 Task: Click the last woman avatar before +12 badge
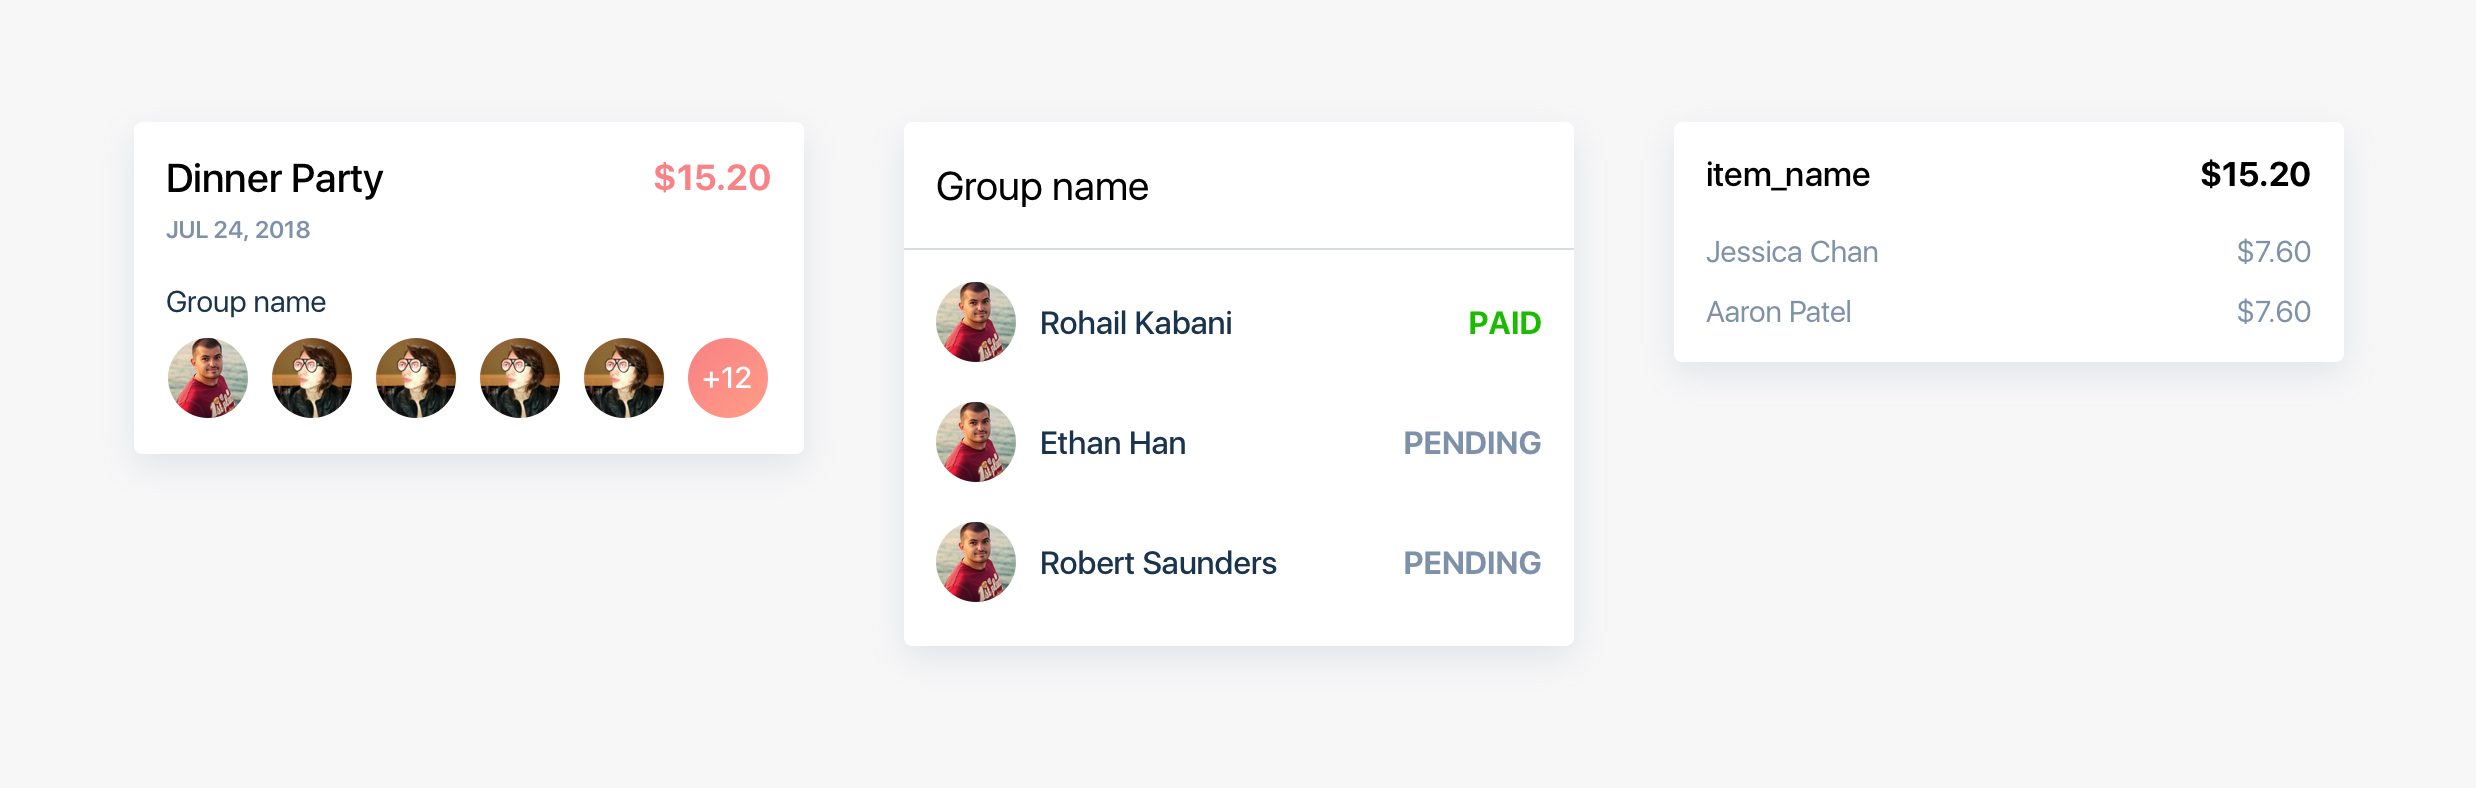624,378
